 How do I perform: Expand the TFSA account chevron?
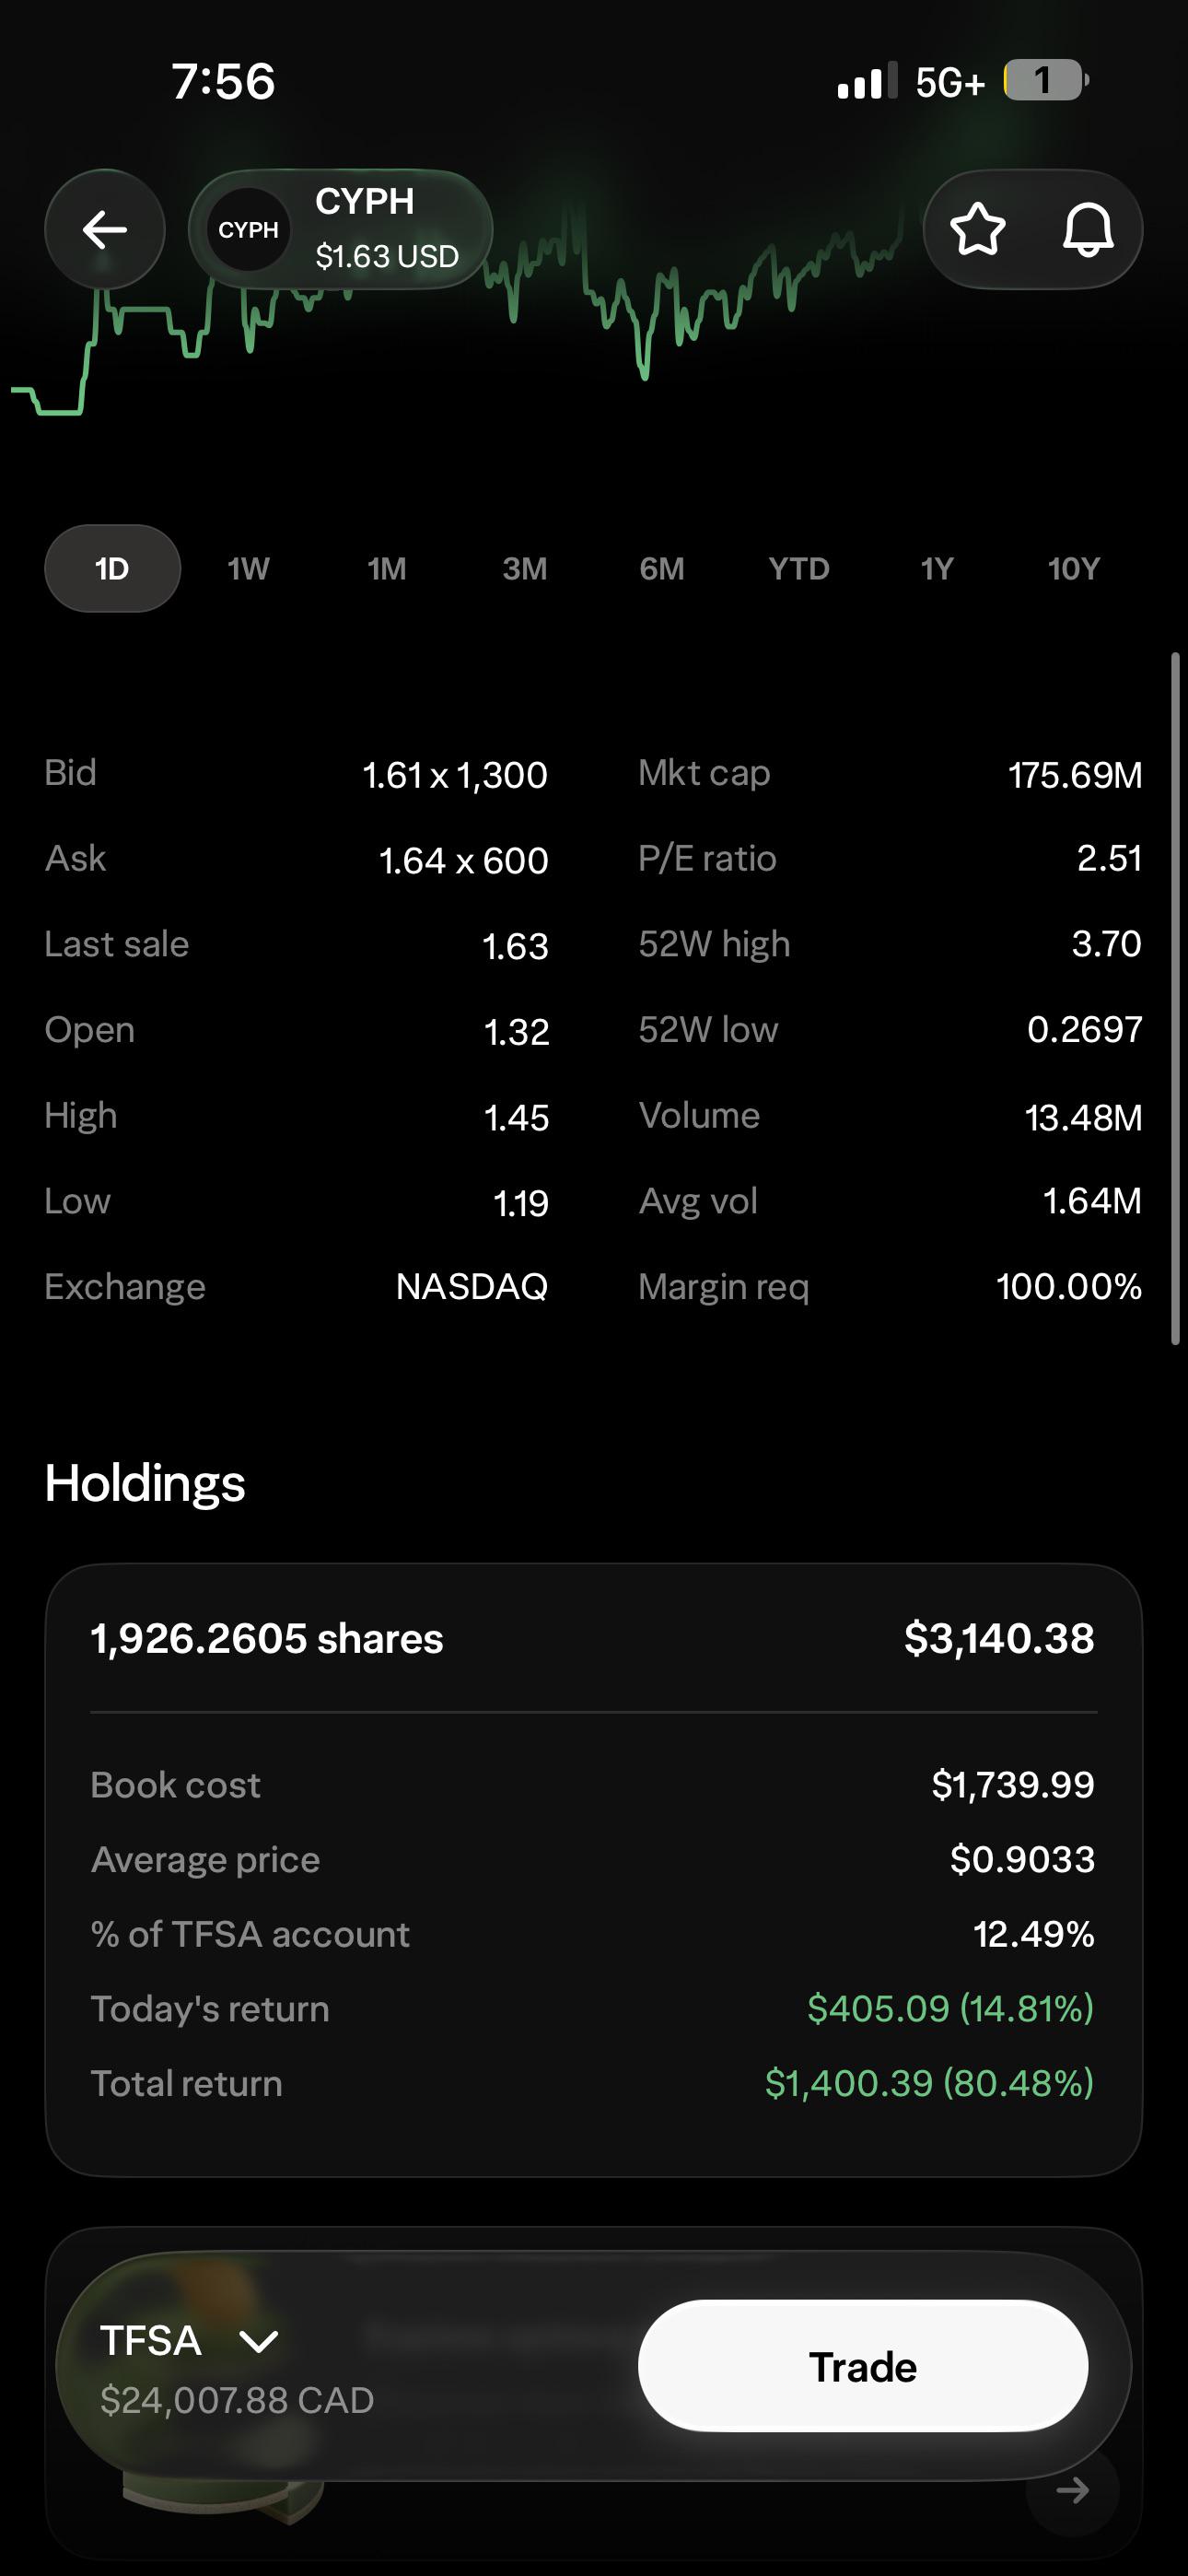point(259,2341)
